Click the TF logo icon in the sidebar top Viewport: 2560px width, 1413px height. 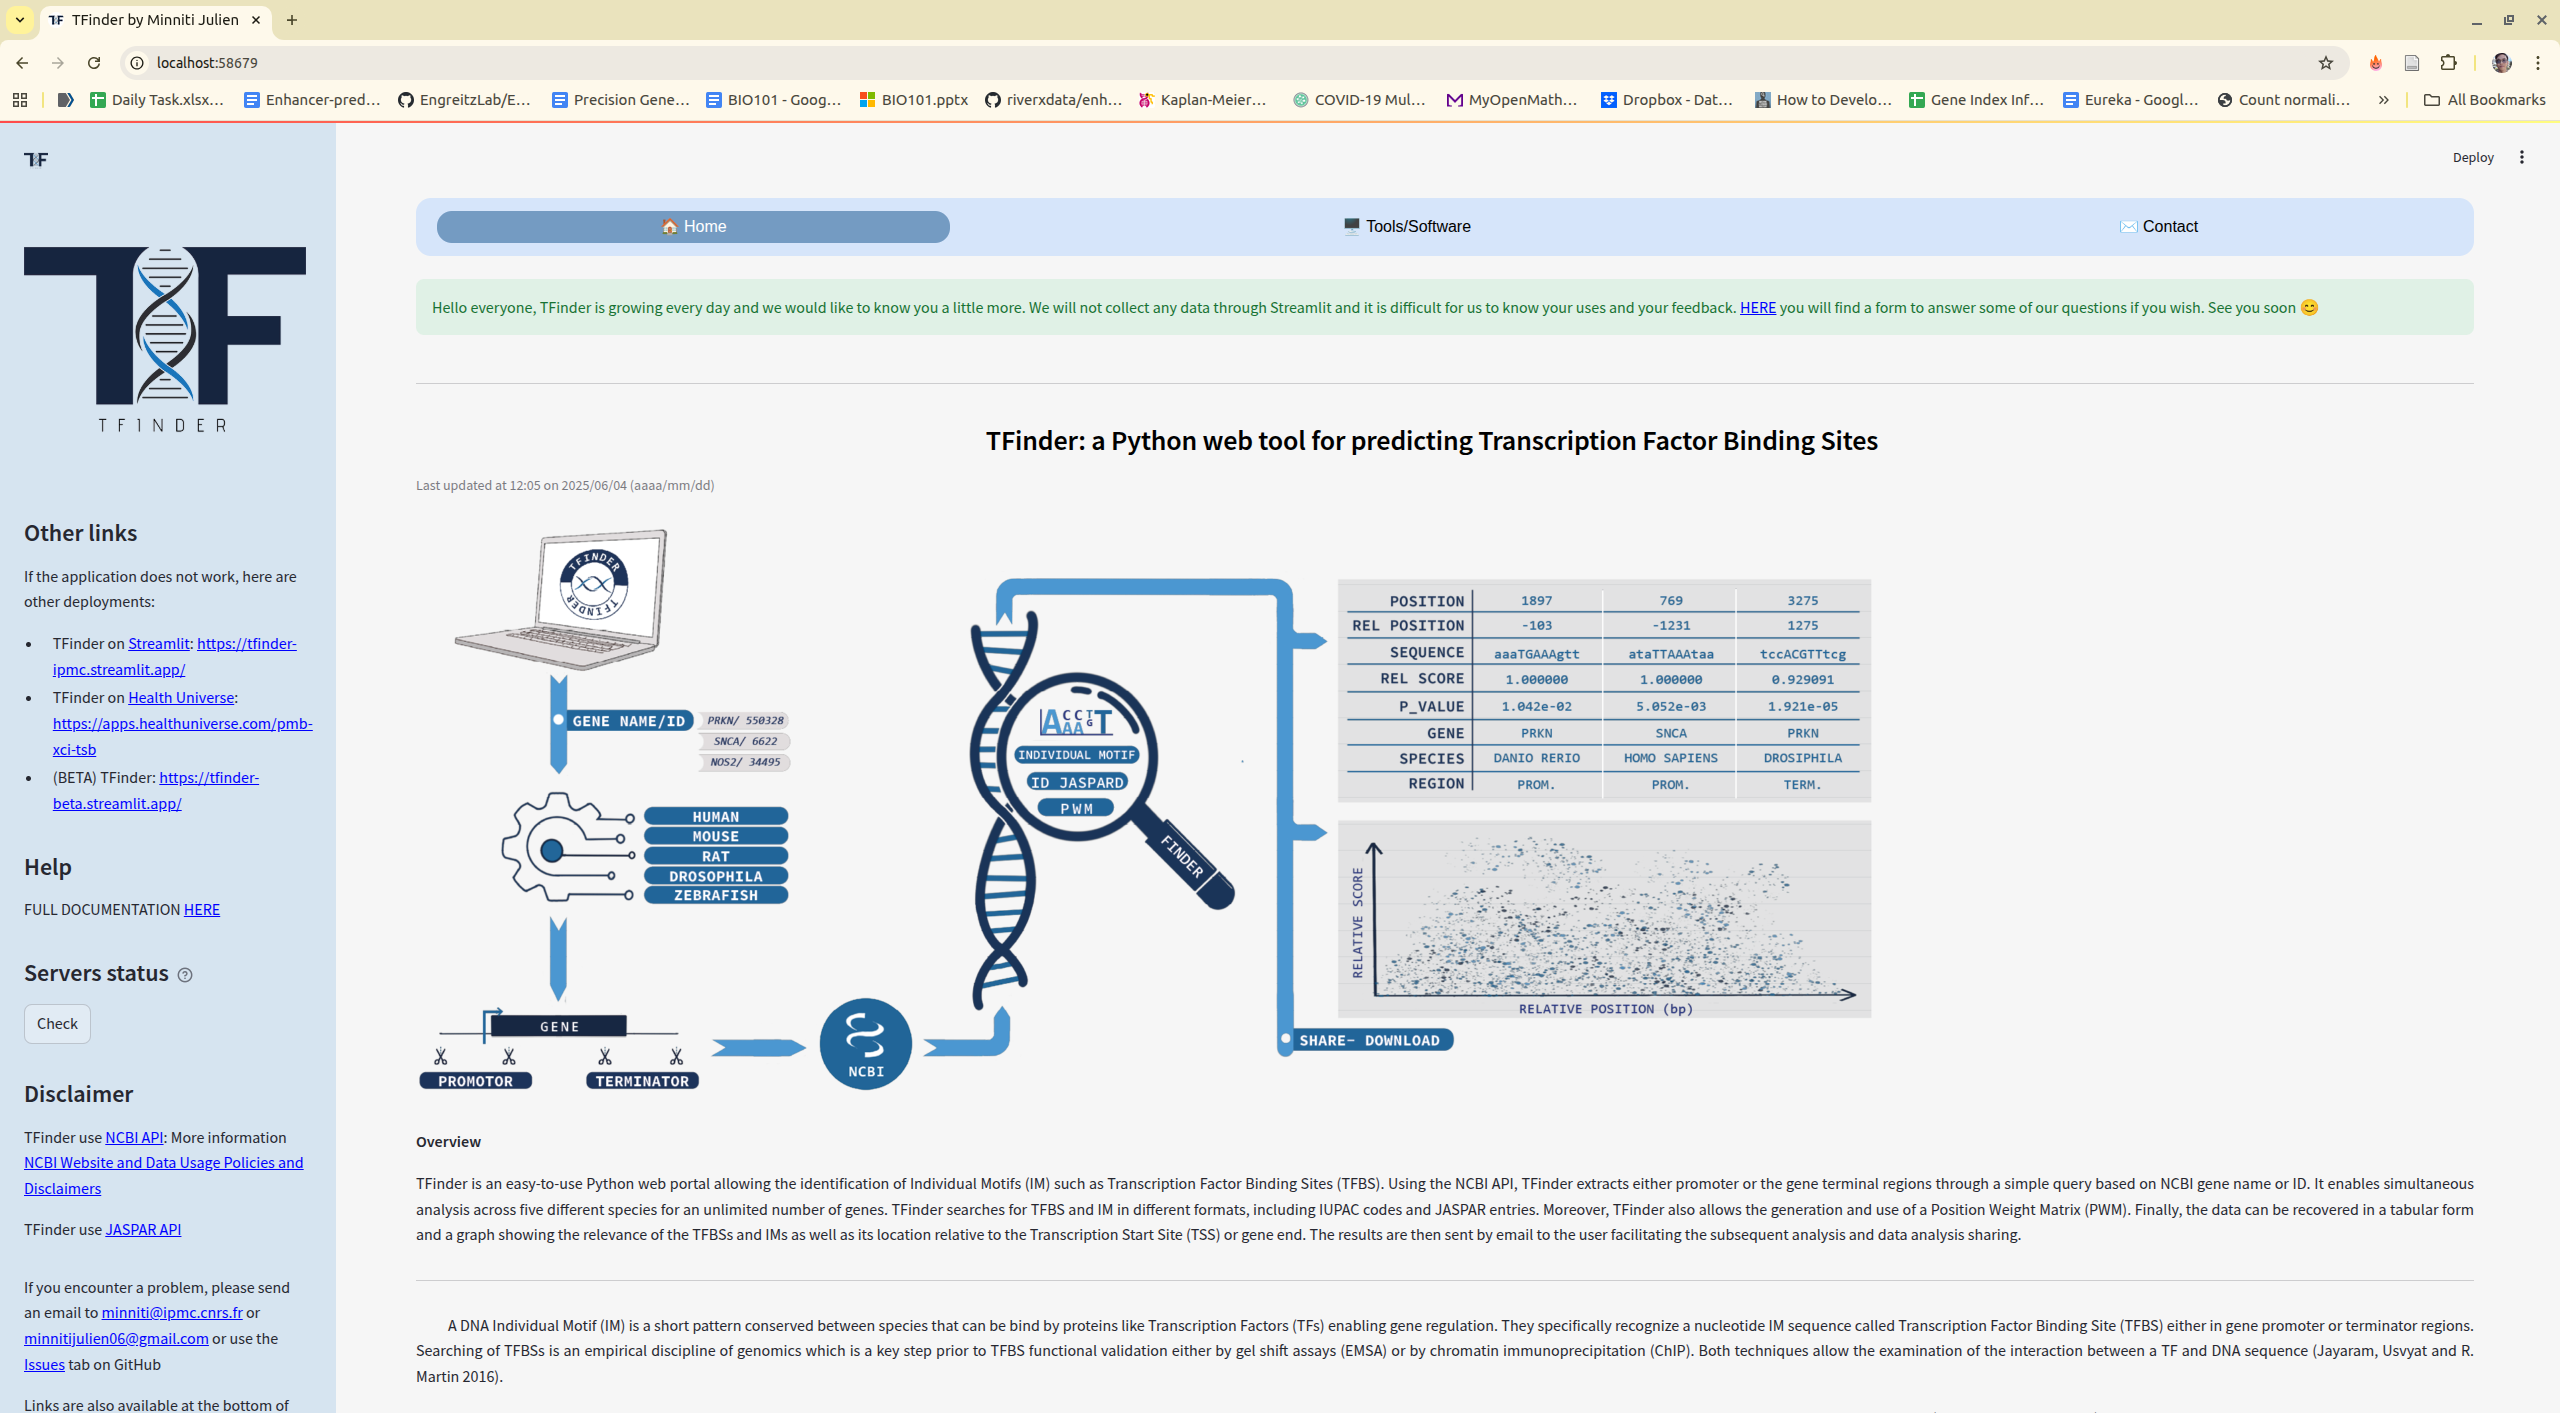click(36, 160)
